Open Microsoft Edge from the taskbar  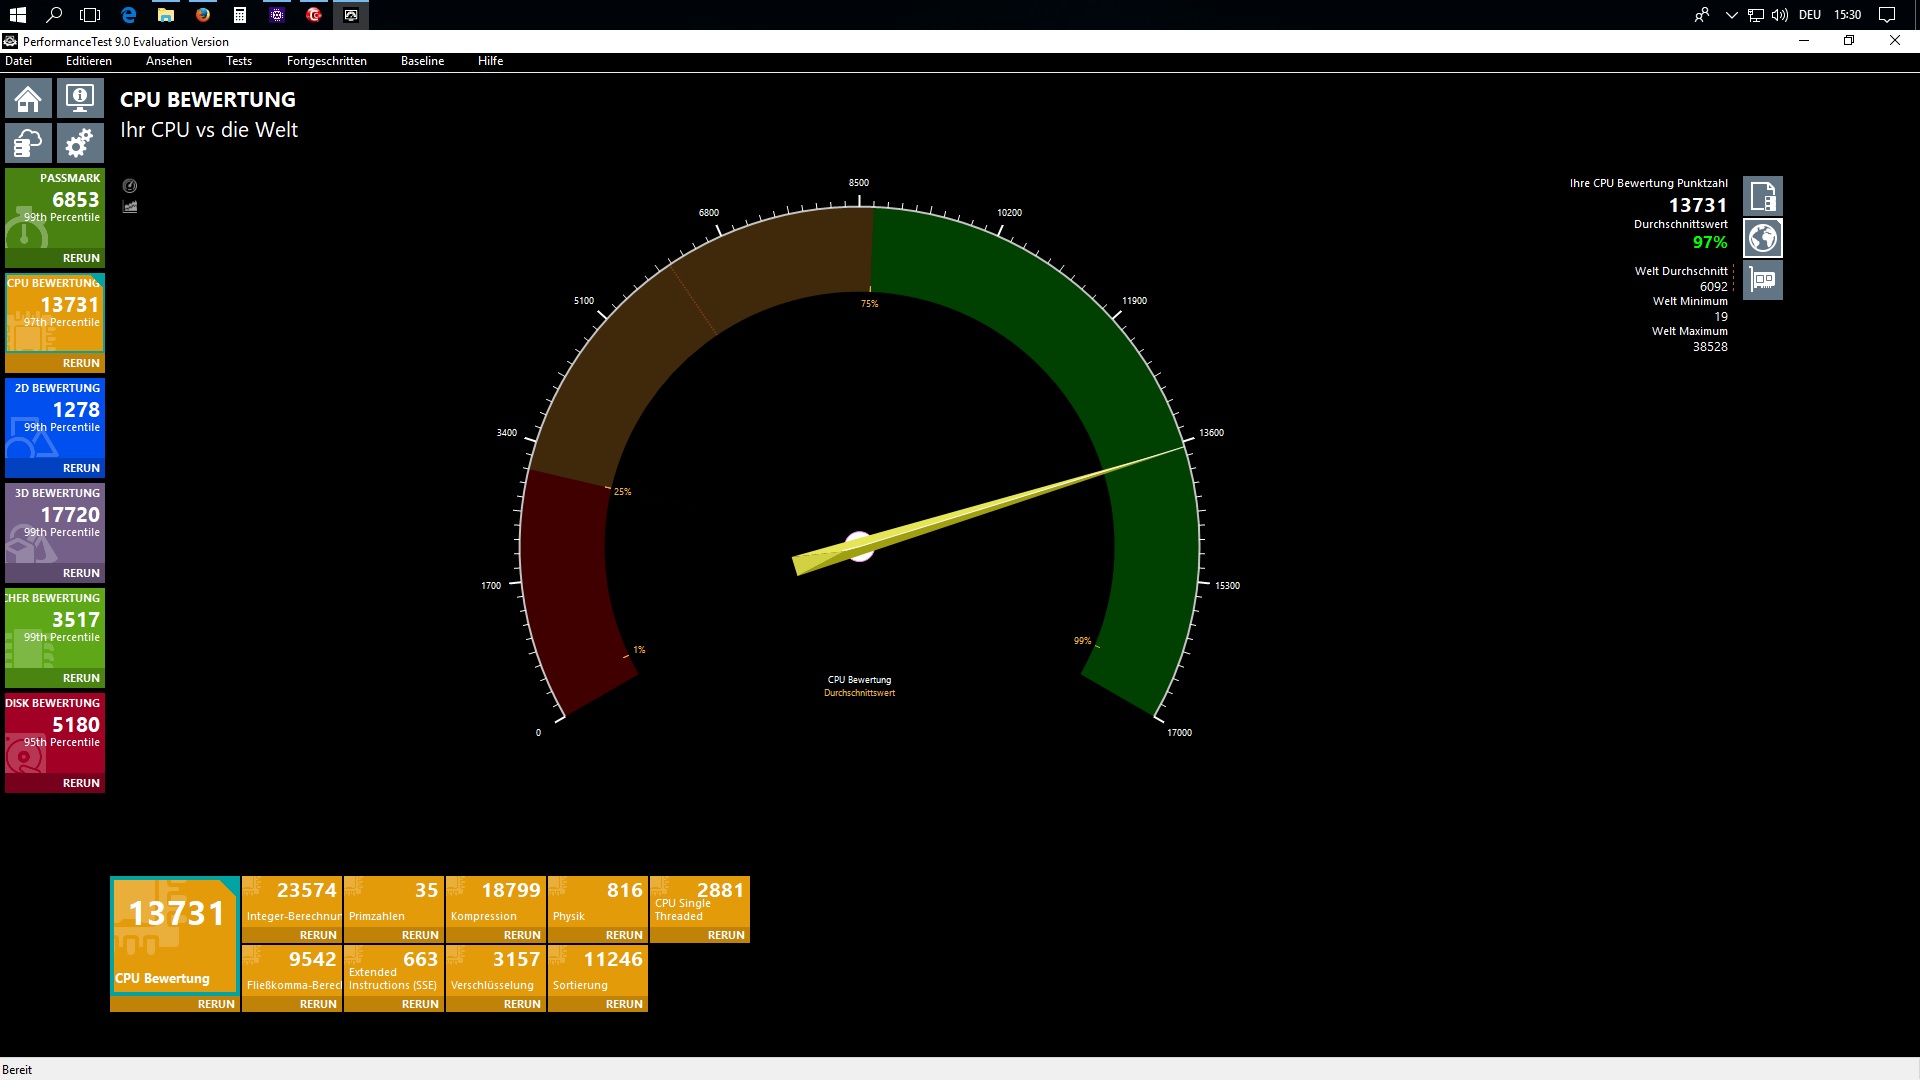(x=128, y=15)
